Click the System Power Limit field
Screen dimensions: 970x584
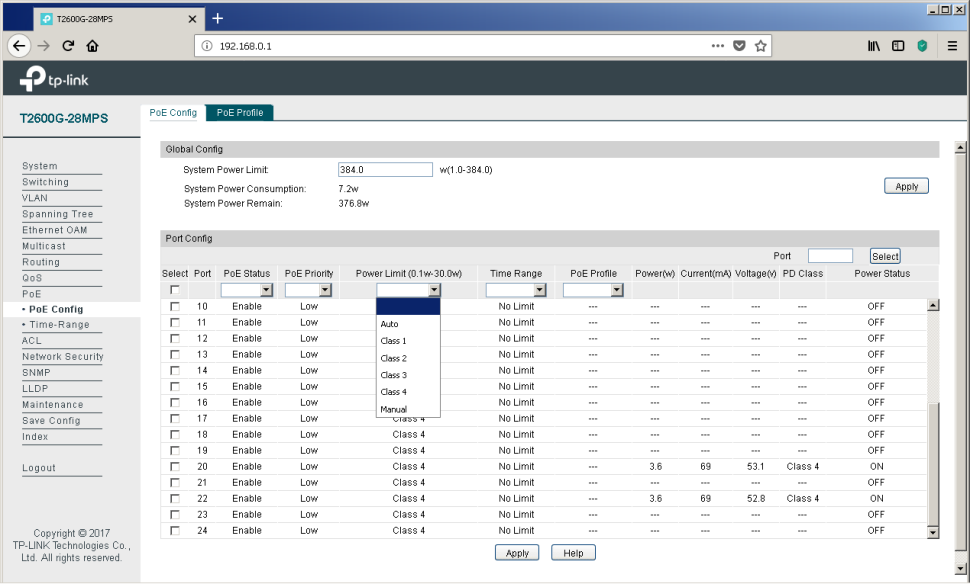[x=385, y=170]
